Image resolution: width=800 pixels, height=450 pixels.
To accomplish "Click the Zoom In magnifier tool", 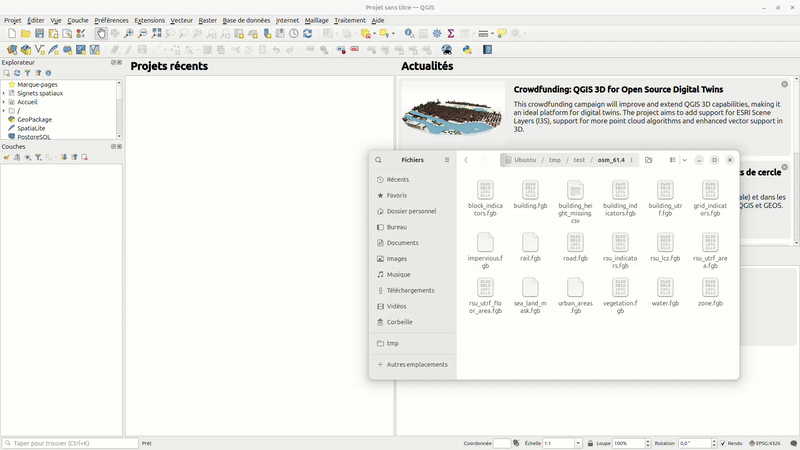I will coord(129,34).
